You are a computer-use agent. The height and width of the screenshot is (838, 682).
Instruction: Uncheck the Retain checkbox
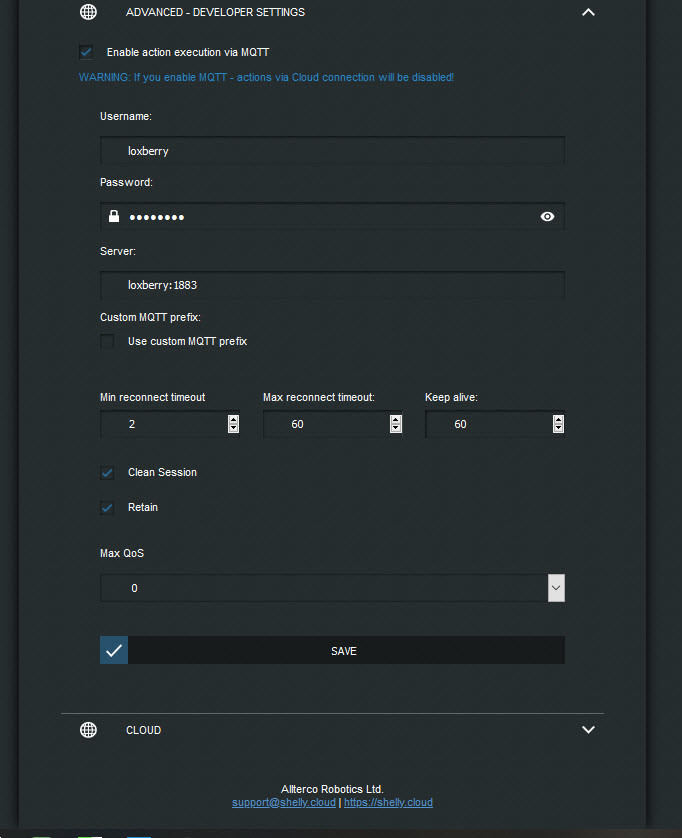pos(107,507)
